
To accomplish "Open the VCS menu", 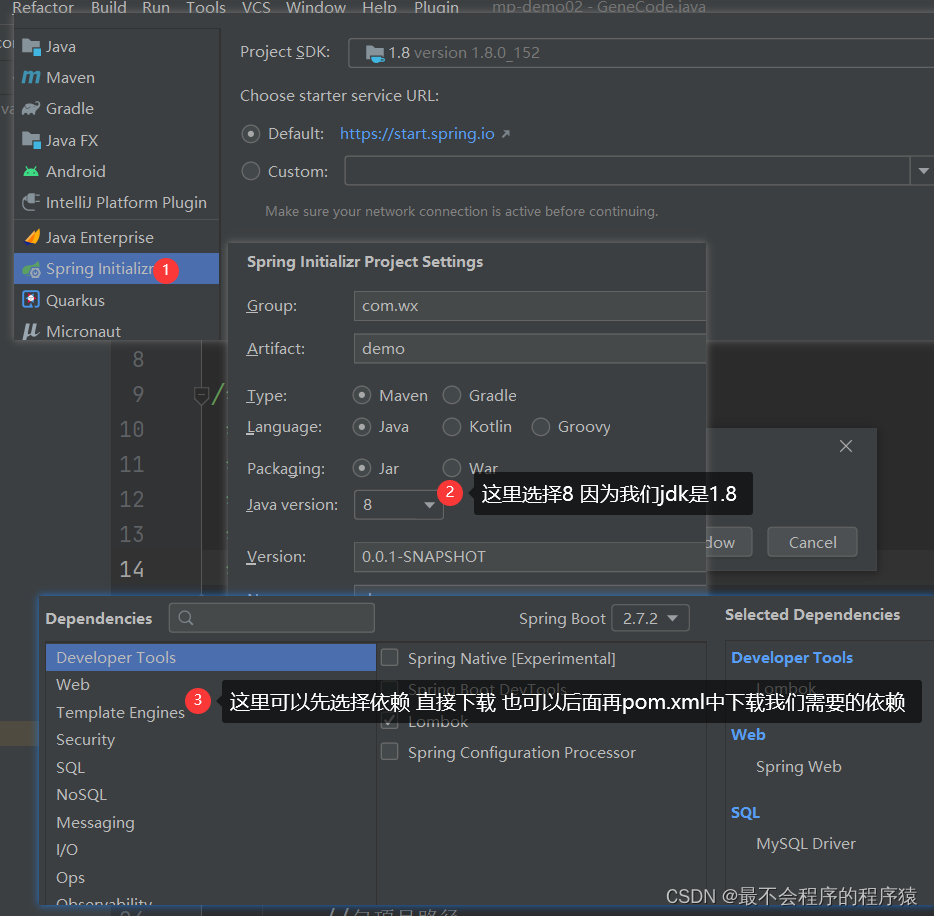I will tap(256, 7).
